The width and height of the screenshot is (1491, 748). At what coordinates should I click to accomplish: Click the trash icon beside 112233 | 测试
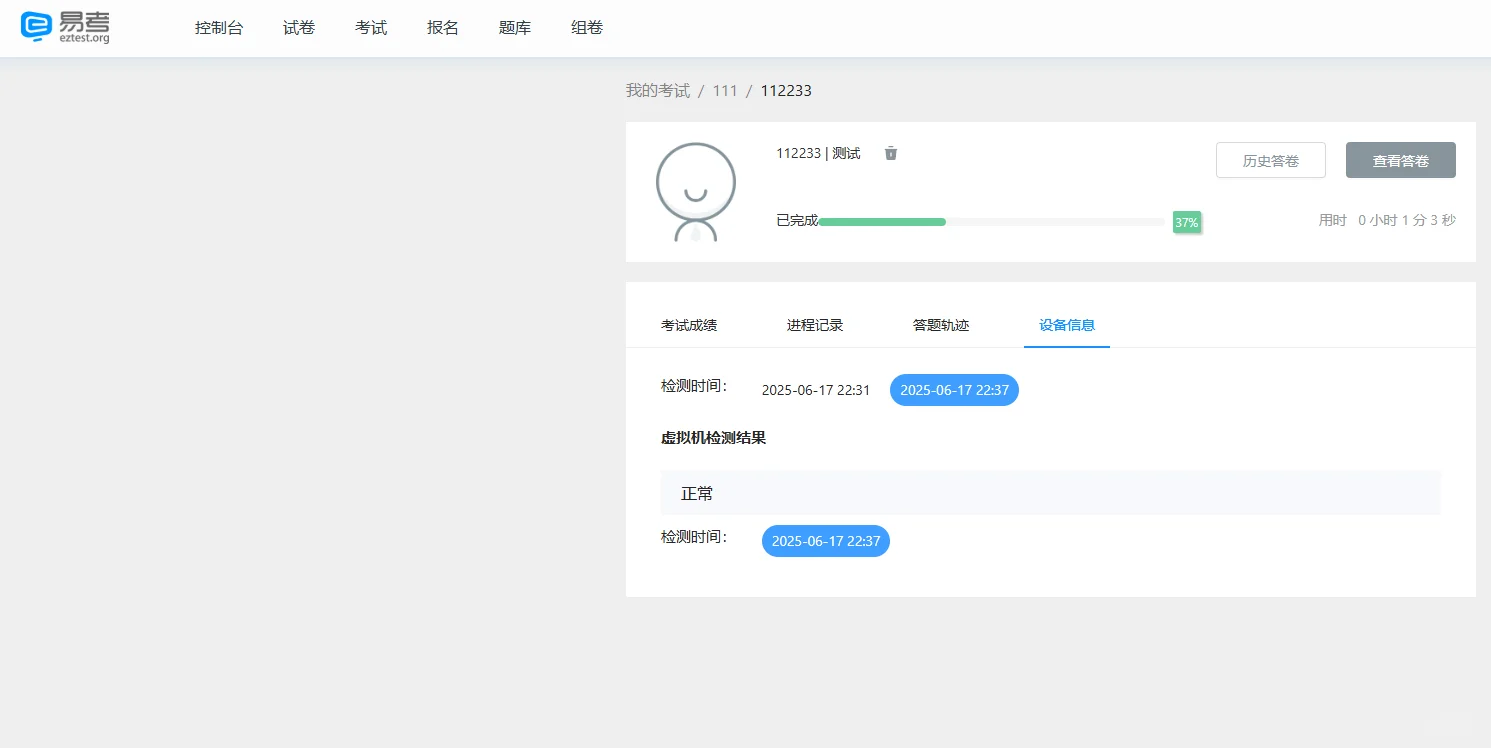click(890, 153)
